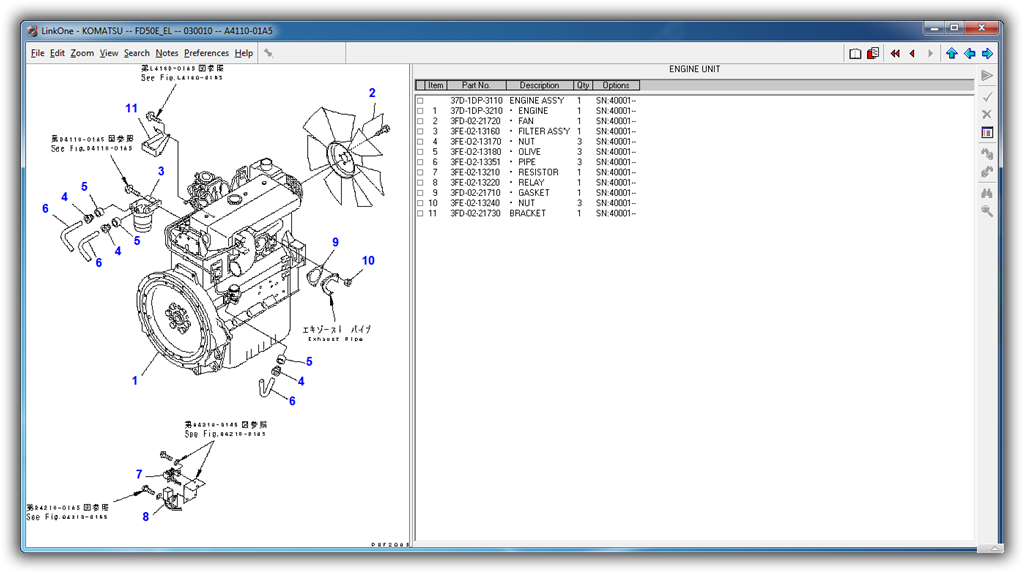Click the checkmark icon in side toolbar
The image size is (1024, 573).
tap(987, 97)
